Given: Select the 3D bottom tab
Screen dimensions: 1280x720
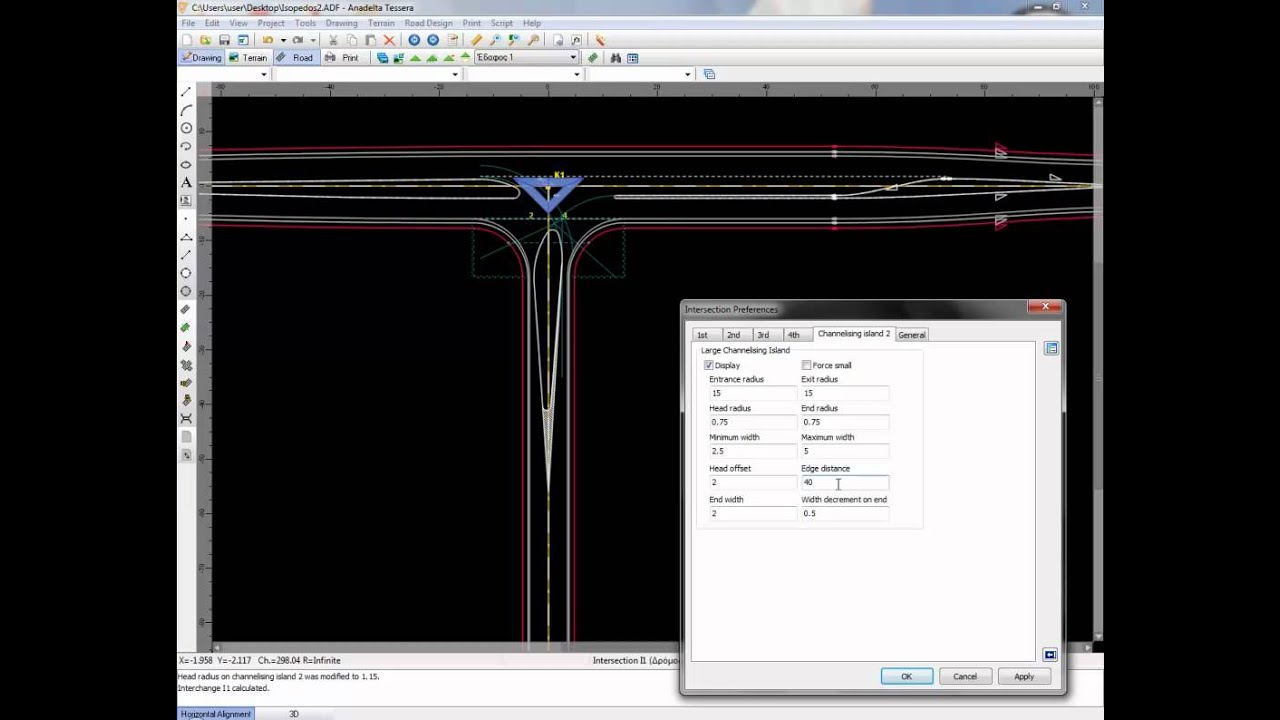Looking at the screenshot, I should pos(294,714).
